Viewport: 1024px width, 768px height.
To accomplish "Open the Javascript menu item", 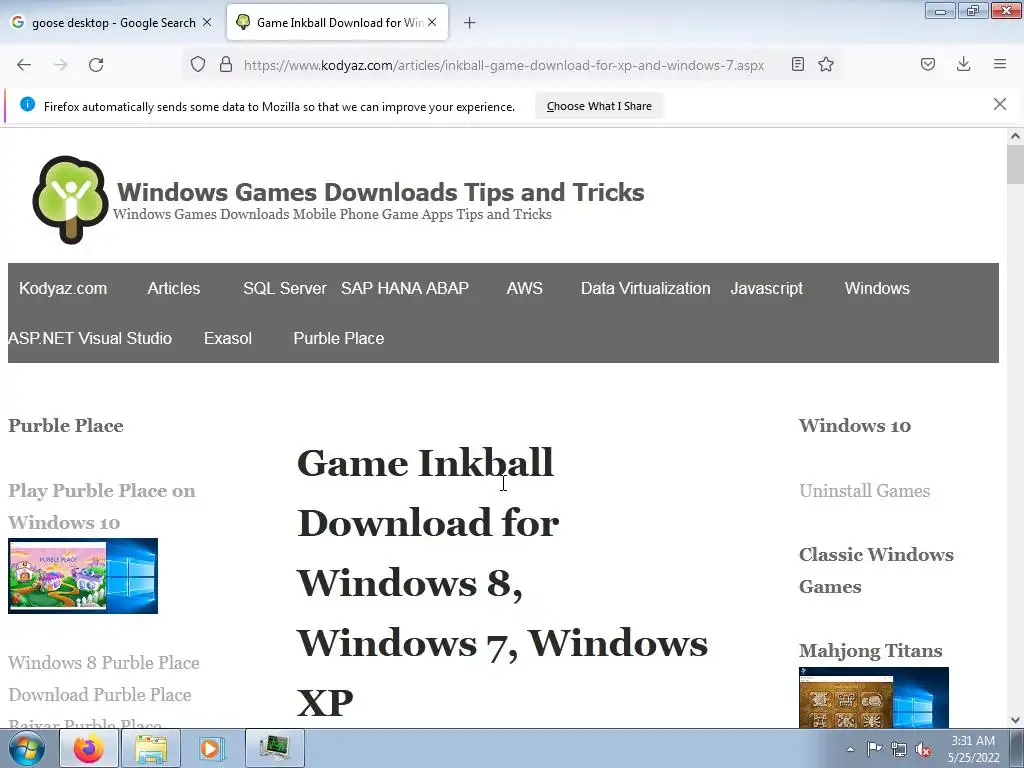I will 767,289.
